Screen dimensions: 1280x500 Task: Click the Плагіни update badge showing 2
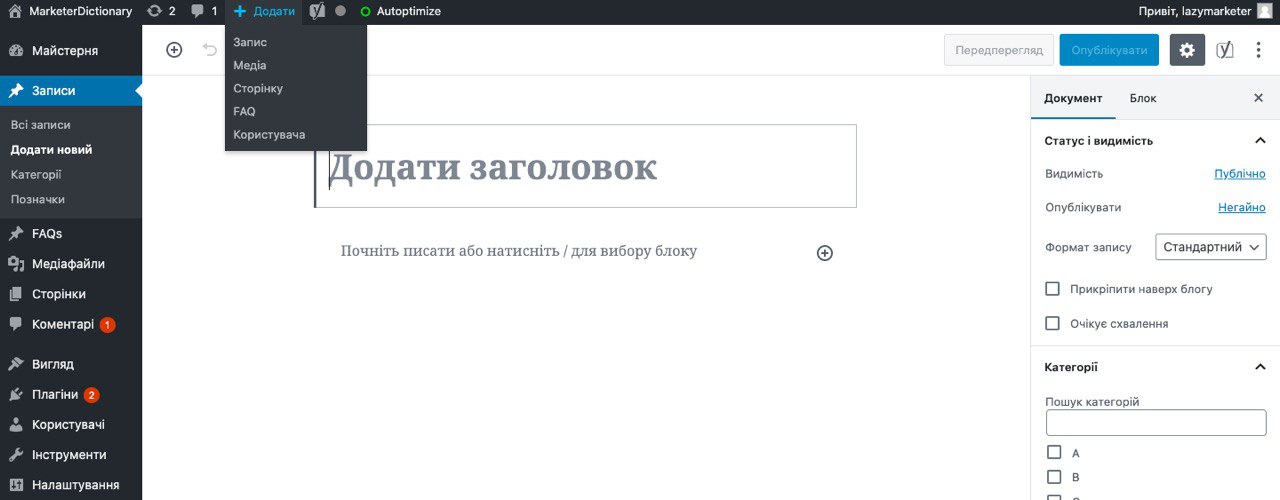tap(92, 395)
